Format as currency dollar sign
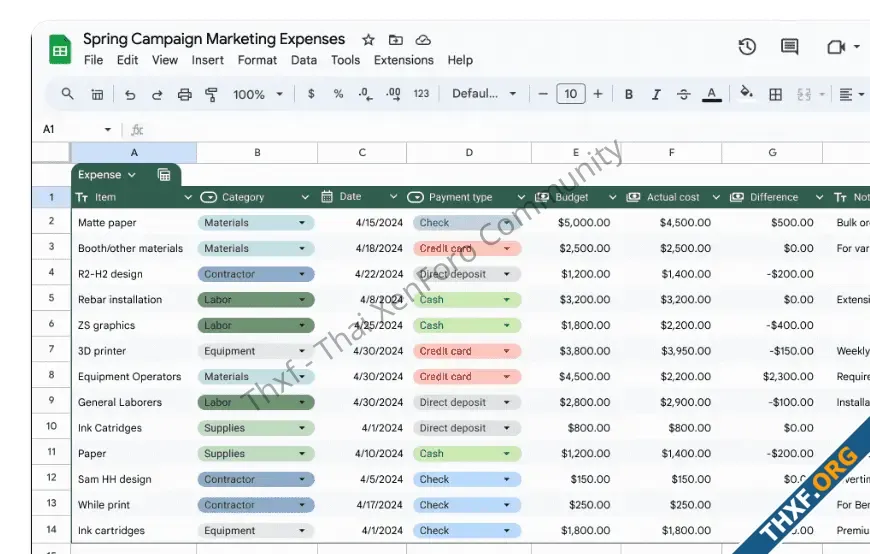 click(x=311, y=94)
